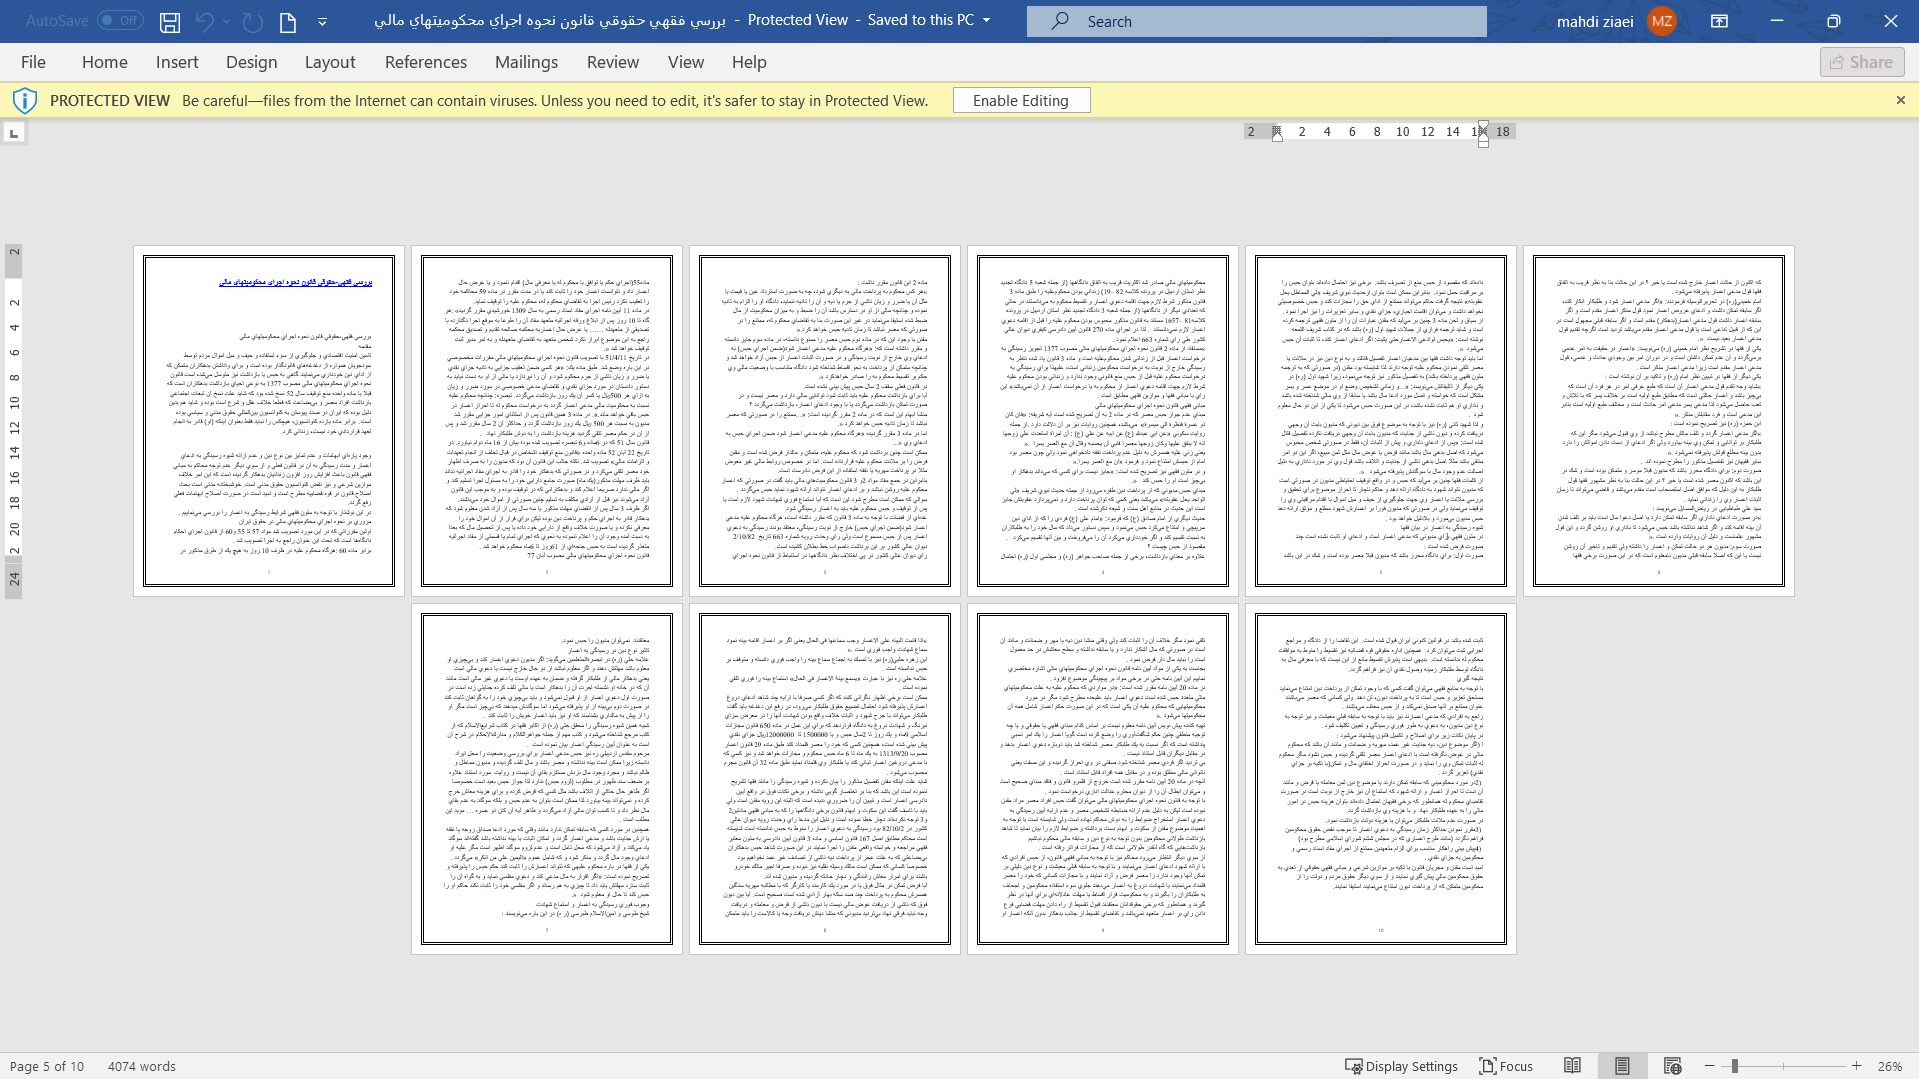Select the first page thumbnail with blue title
Image resolution: width=1919 pixels, height=1079 pixels.
click(x=269, y=421)
